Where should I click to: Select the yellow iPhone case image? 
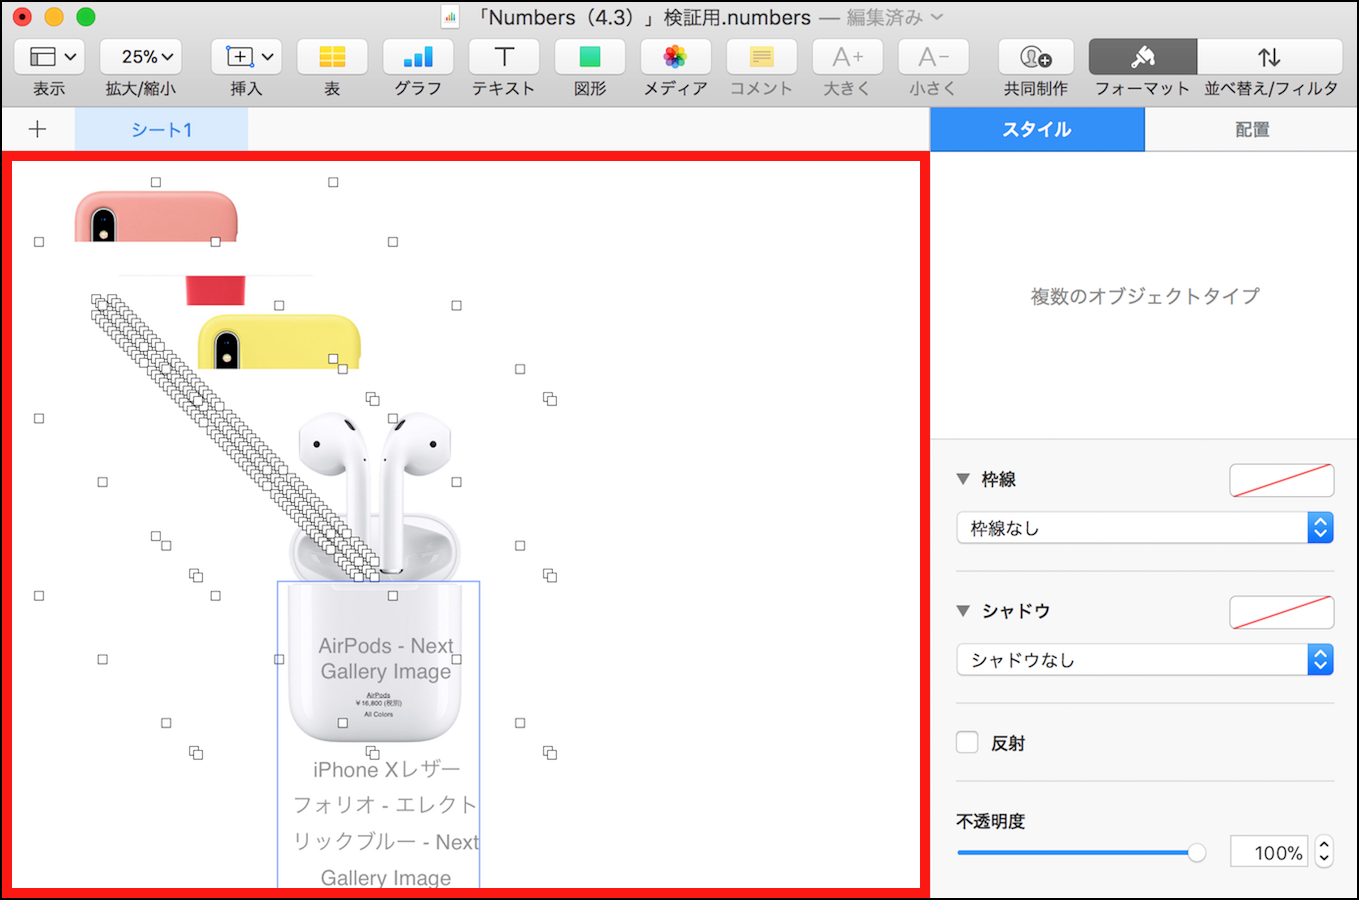(279, 342)
